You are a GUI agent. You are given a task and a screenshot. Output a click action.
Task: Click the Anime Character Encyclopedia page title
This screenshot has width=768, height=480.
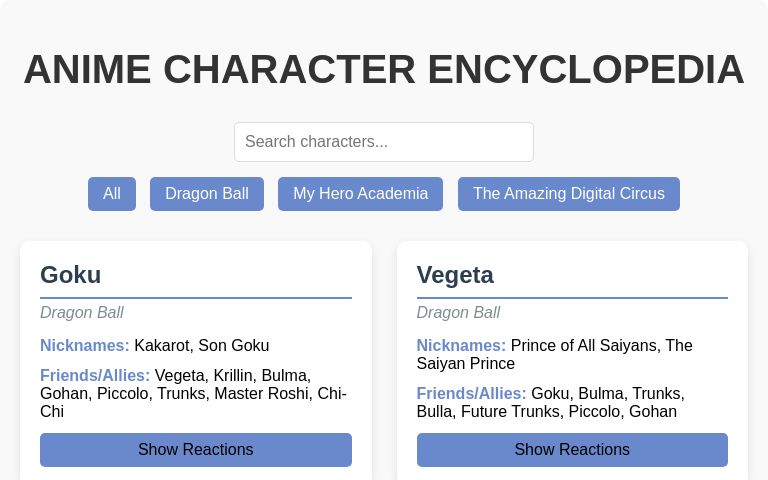tap(384, 70)
